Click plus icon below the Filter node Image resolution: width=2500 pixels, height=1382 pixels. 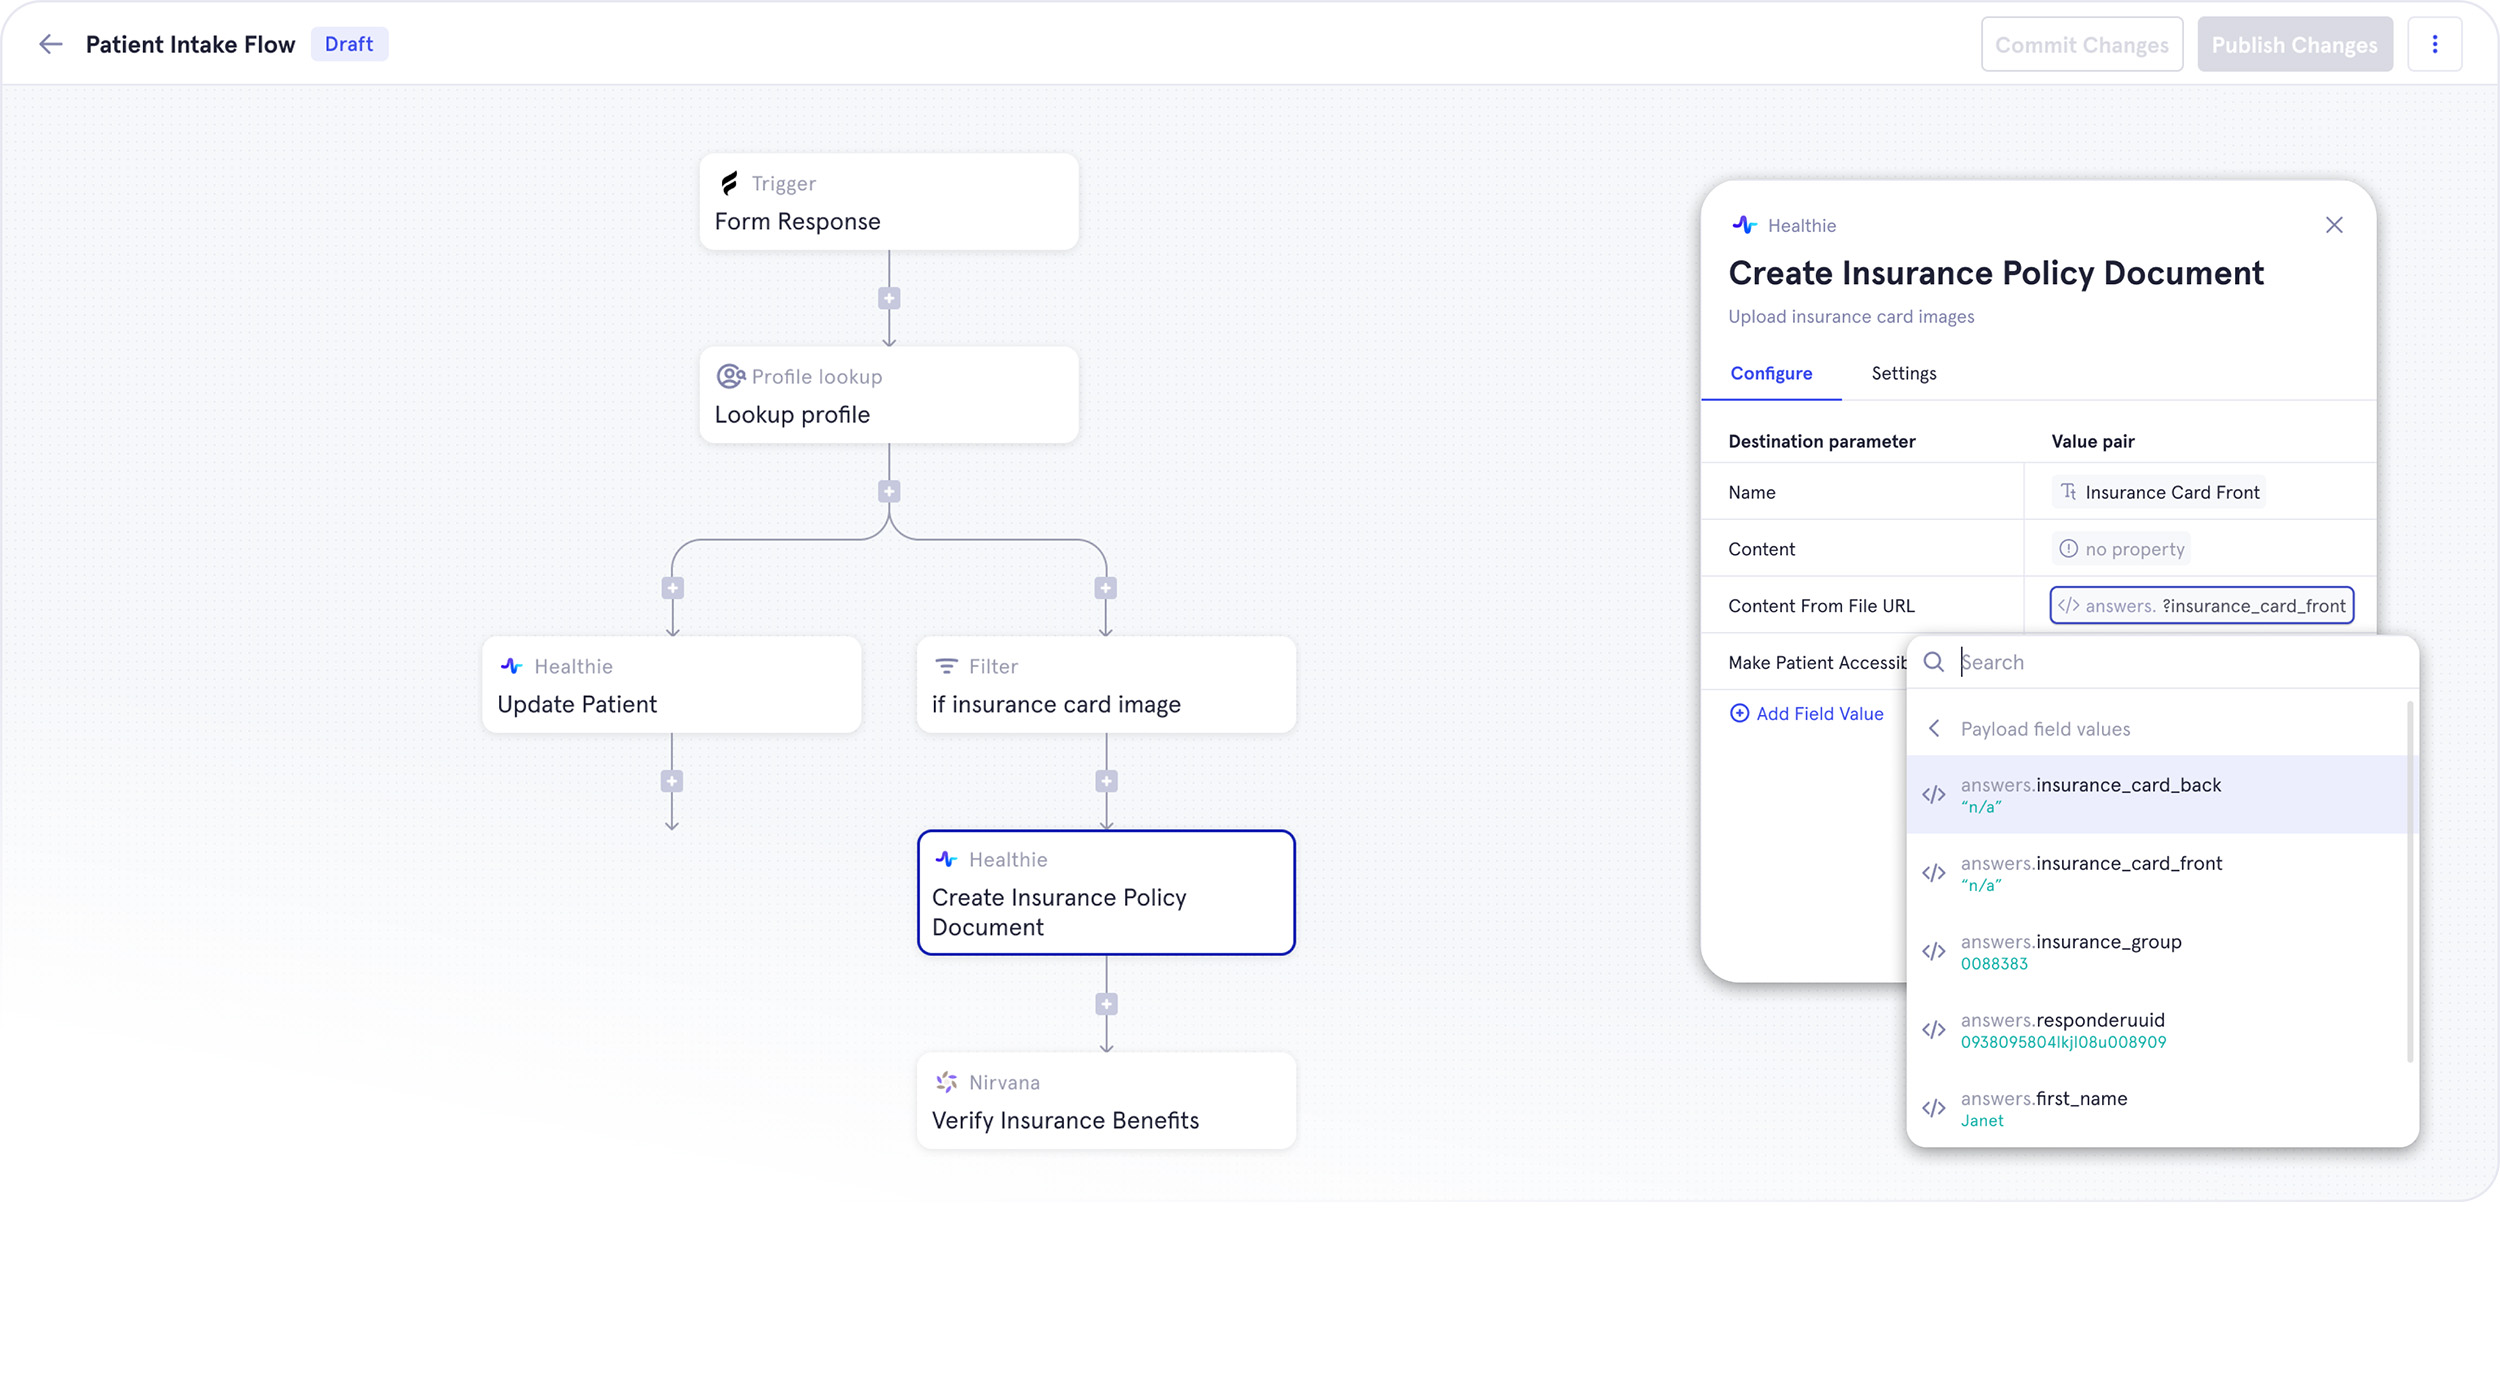[x=1106, y=781]
